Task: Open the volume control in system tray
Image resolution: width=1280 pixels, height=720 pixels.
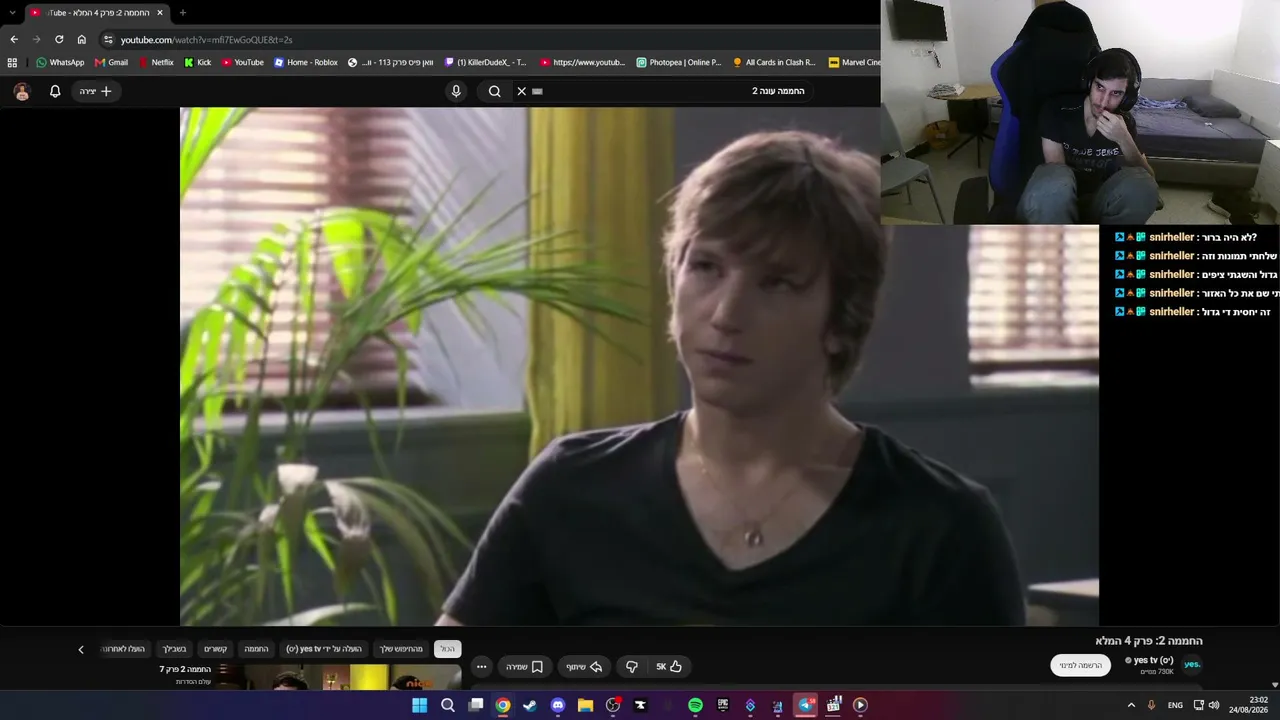Action: coord(1214,705)
